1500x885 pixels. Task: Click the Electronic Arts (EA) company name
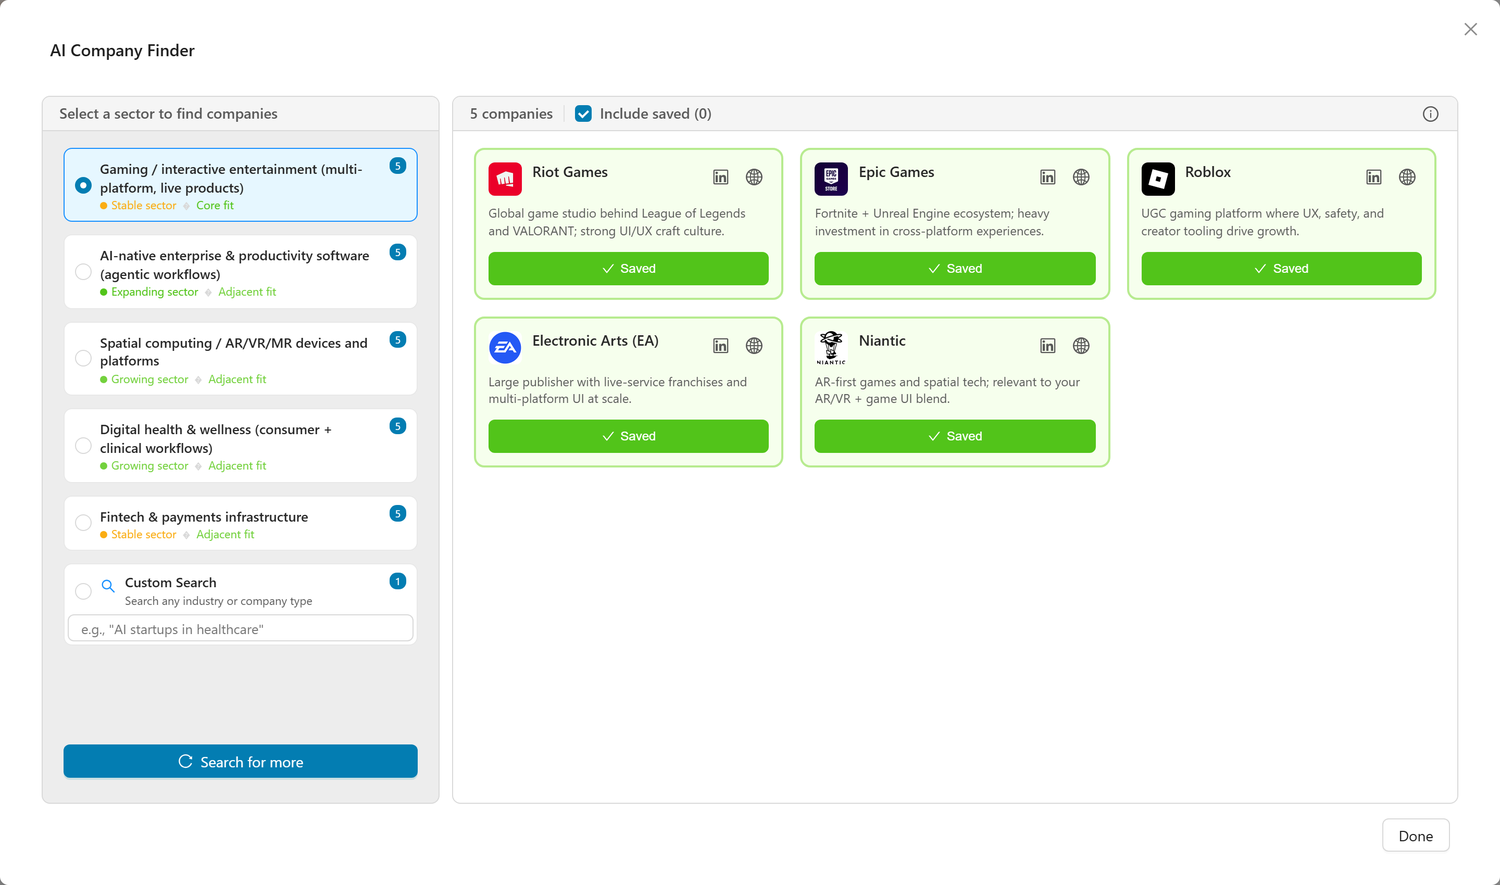pos(596,341)
